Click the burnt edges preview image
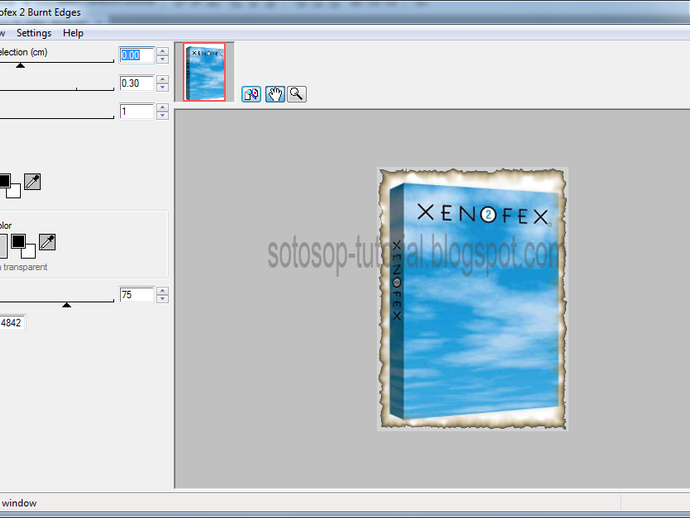The image size is (690, 518). point(473,298)
